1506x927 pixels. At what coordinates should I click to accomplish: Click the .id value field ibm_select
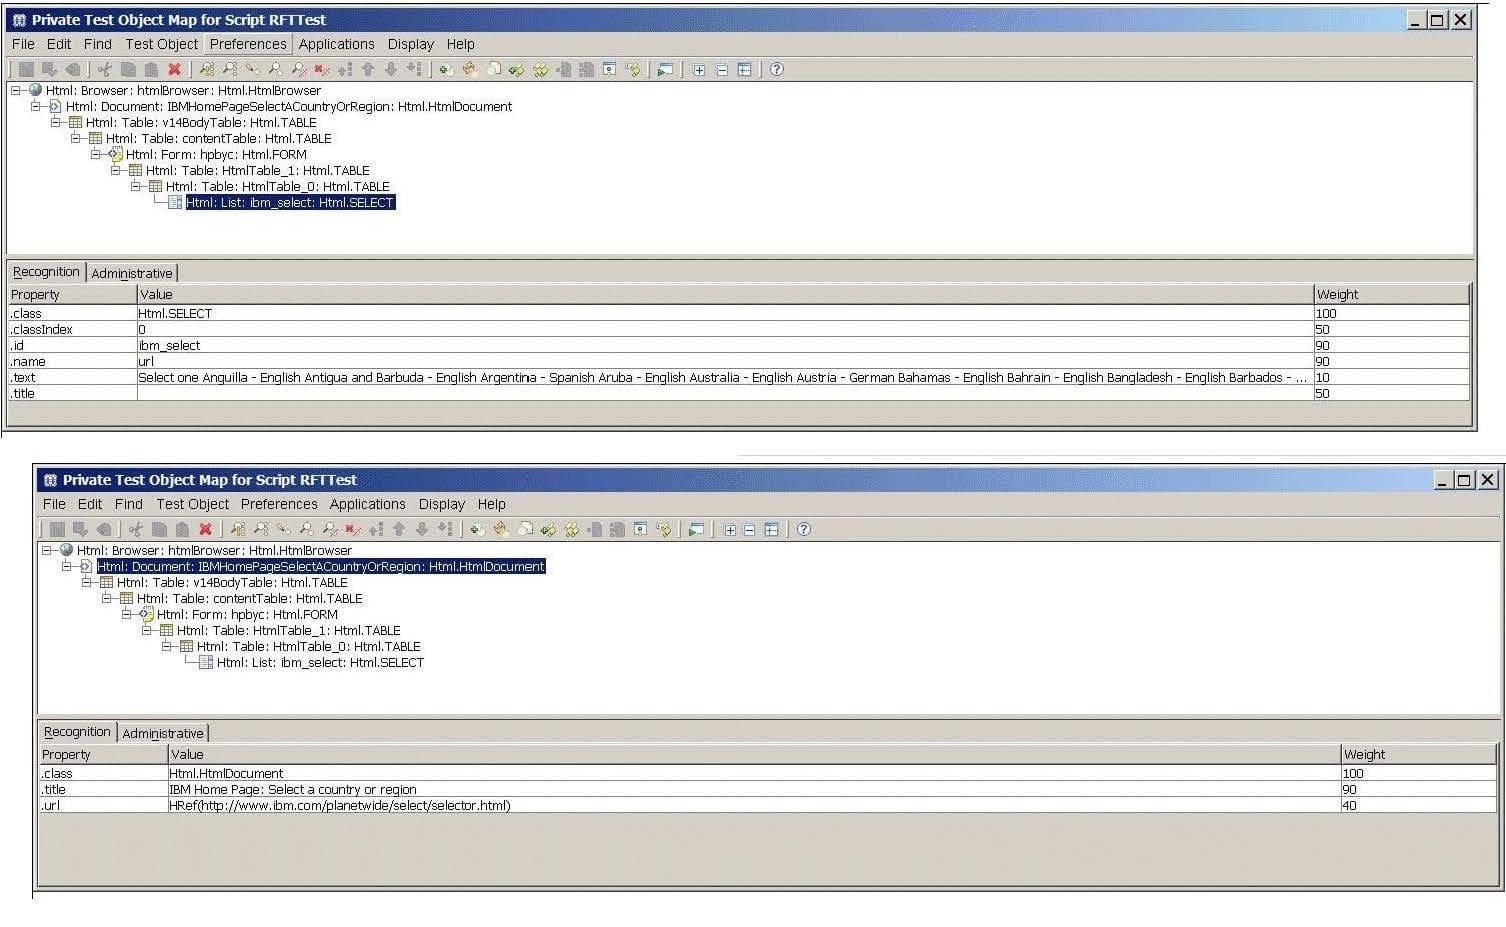(169, 346)
